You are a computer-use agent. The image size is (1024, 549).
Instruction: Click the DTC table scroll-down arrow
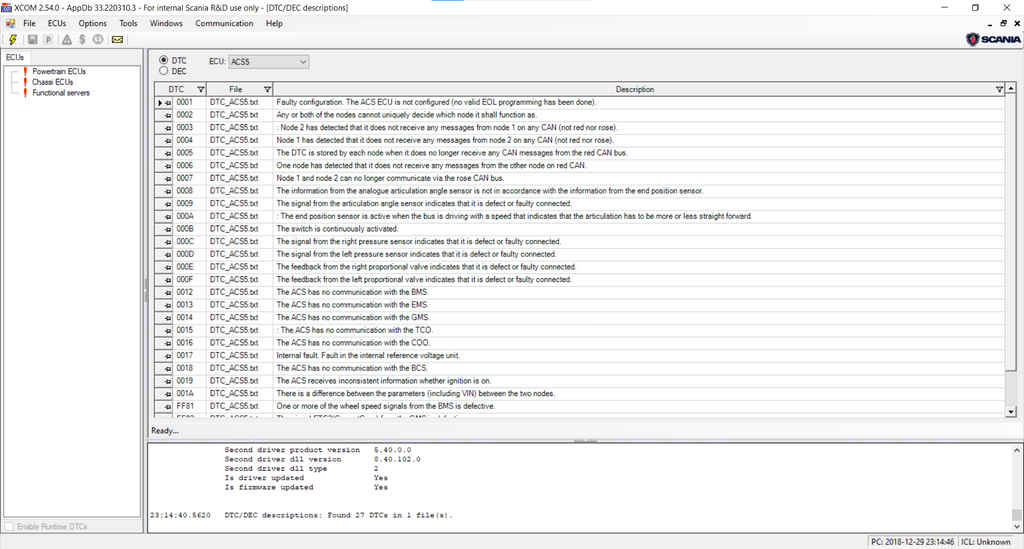(x=1011, y=411)
